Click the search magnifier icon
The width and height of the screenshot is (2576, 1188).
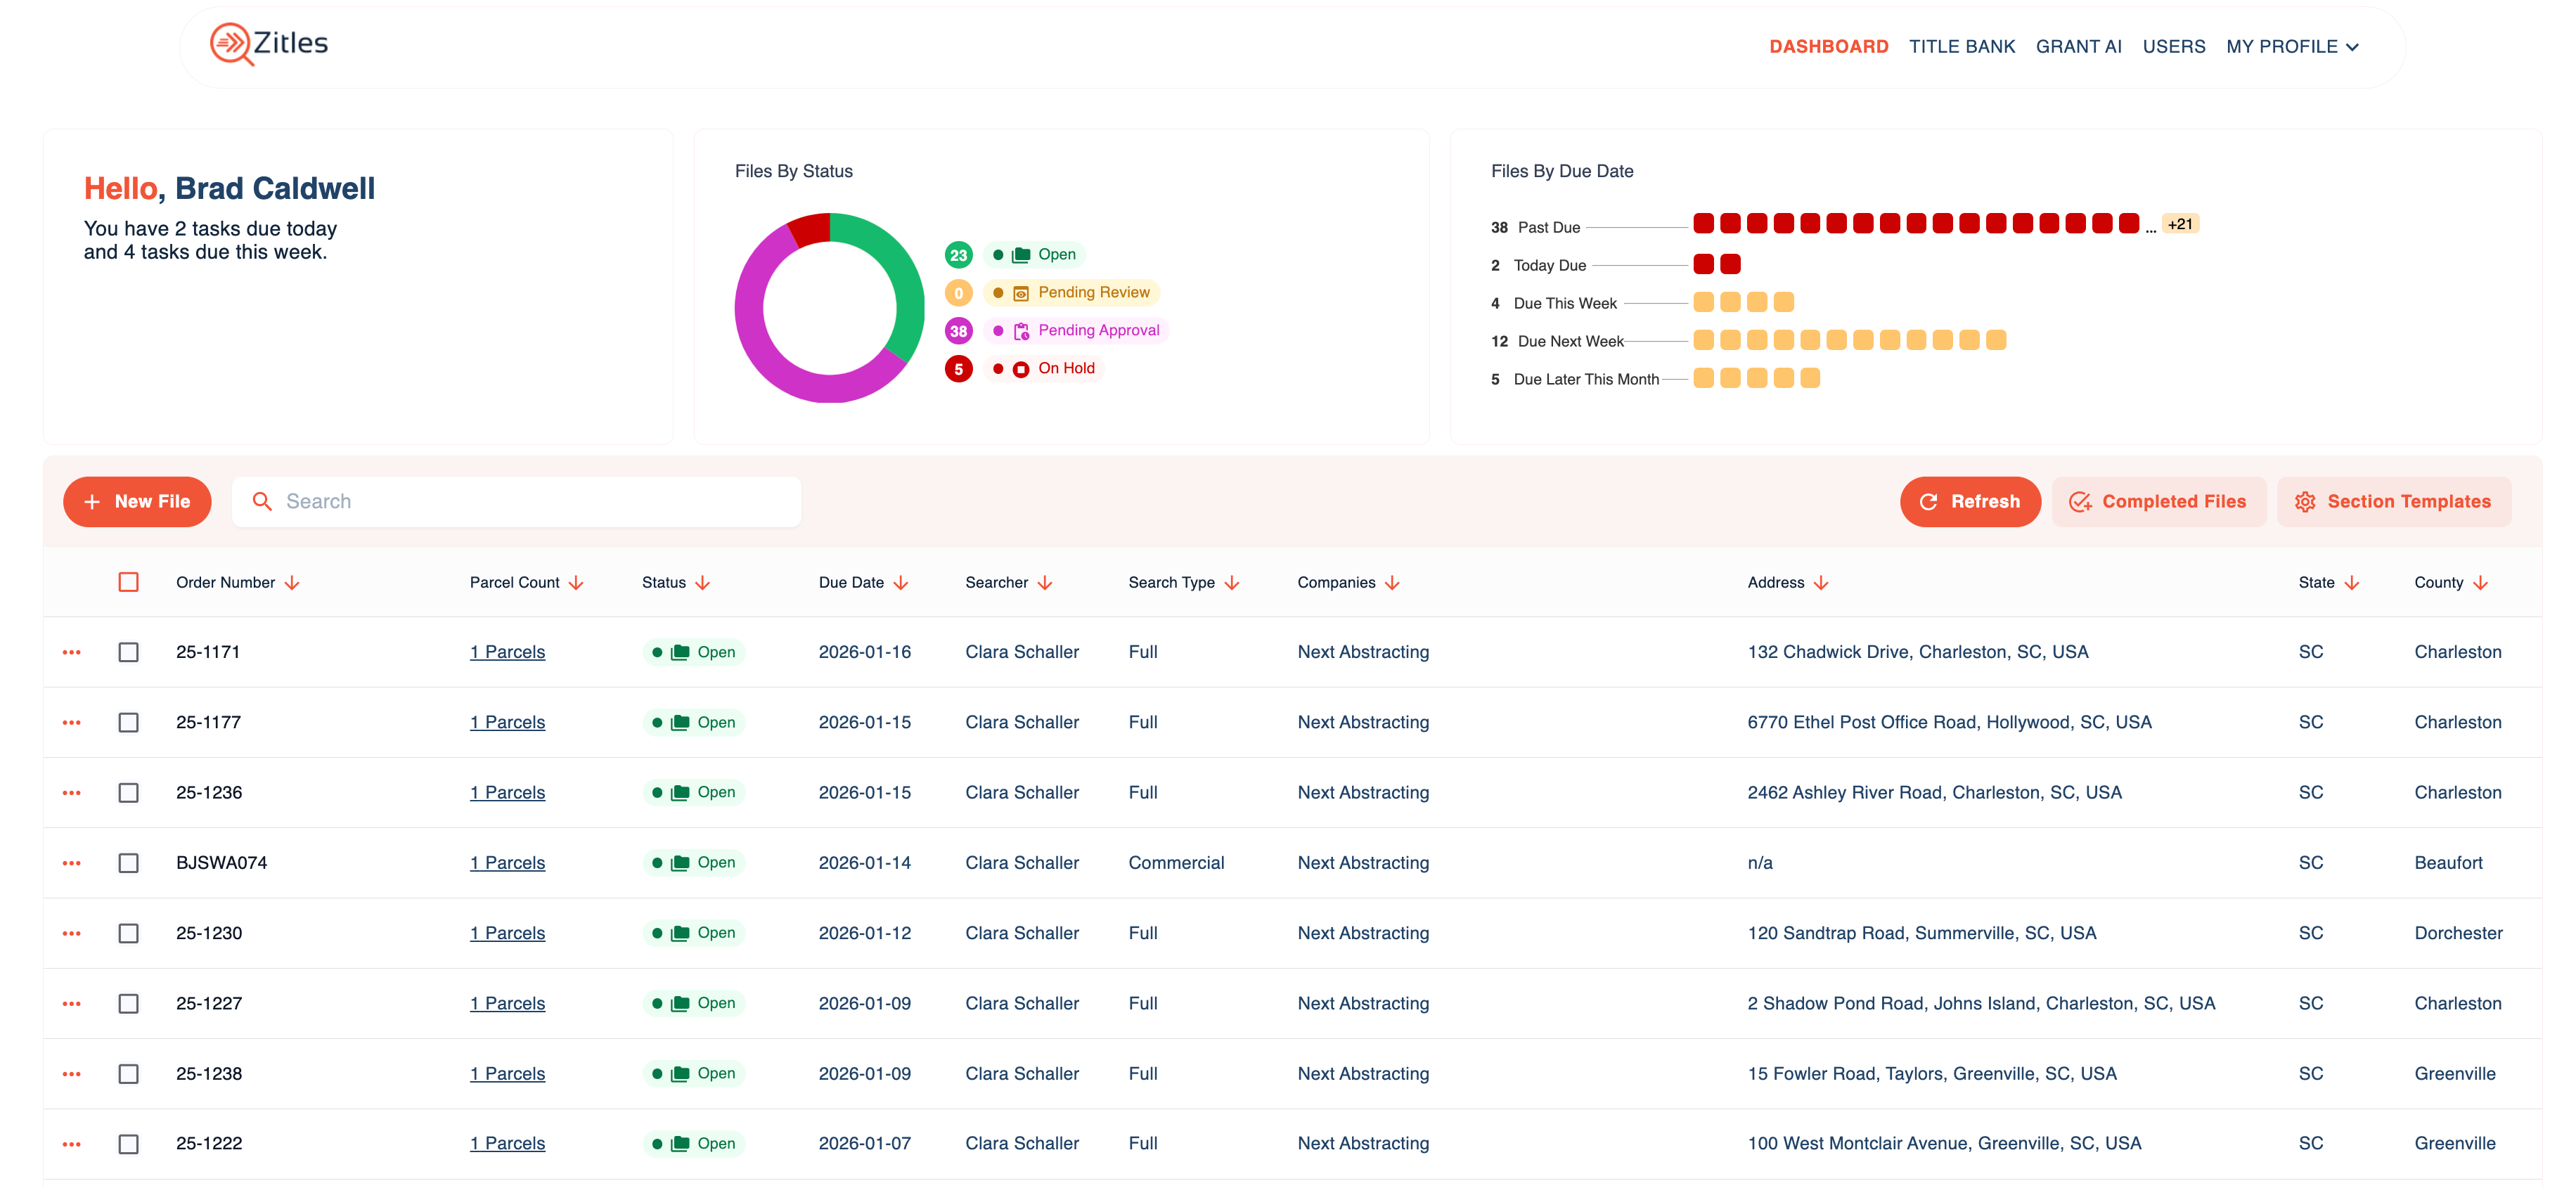262,501
